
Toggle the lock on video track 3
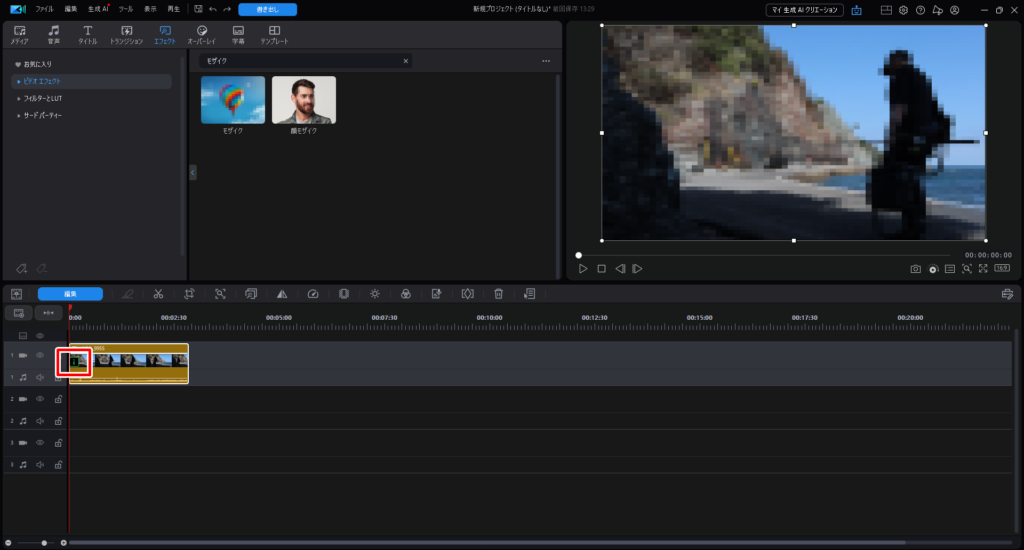coord(58,442)
